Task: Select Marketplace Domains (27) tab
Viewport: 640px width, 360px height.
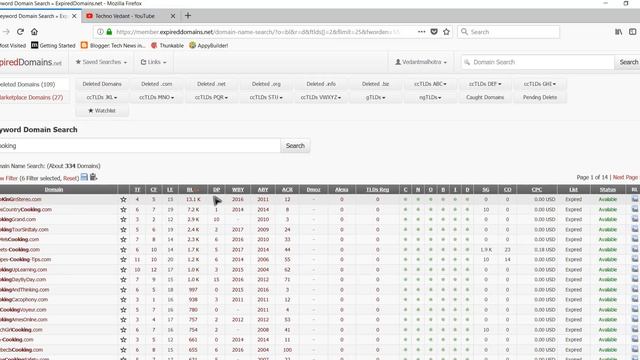Action: tap(32, 98)
